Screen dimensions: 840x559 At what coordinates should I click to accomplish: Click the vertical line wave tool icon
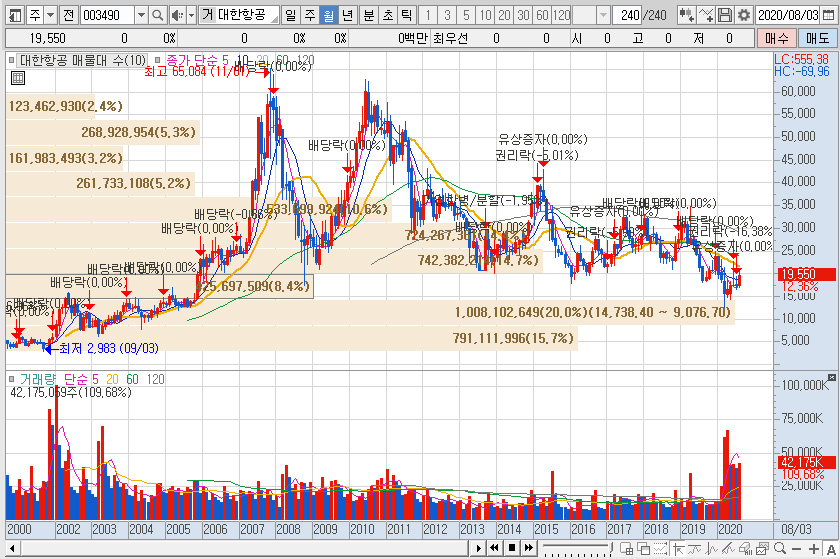coord(711,548)
